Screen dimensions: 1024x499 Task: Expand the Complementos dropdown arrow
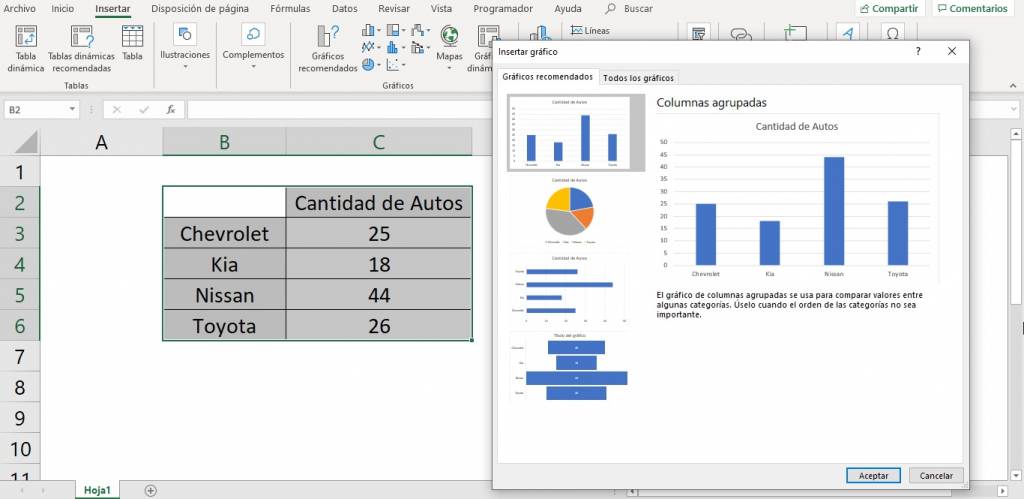coord(253,66)
